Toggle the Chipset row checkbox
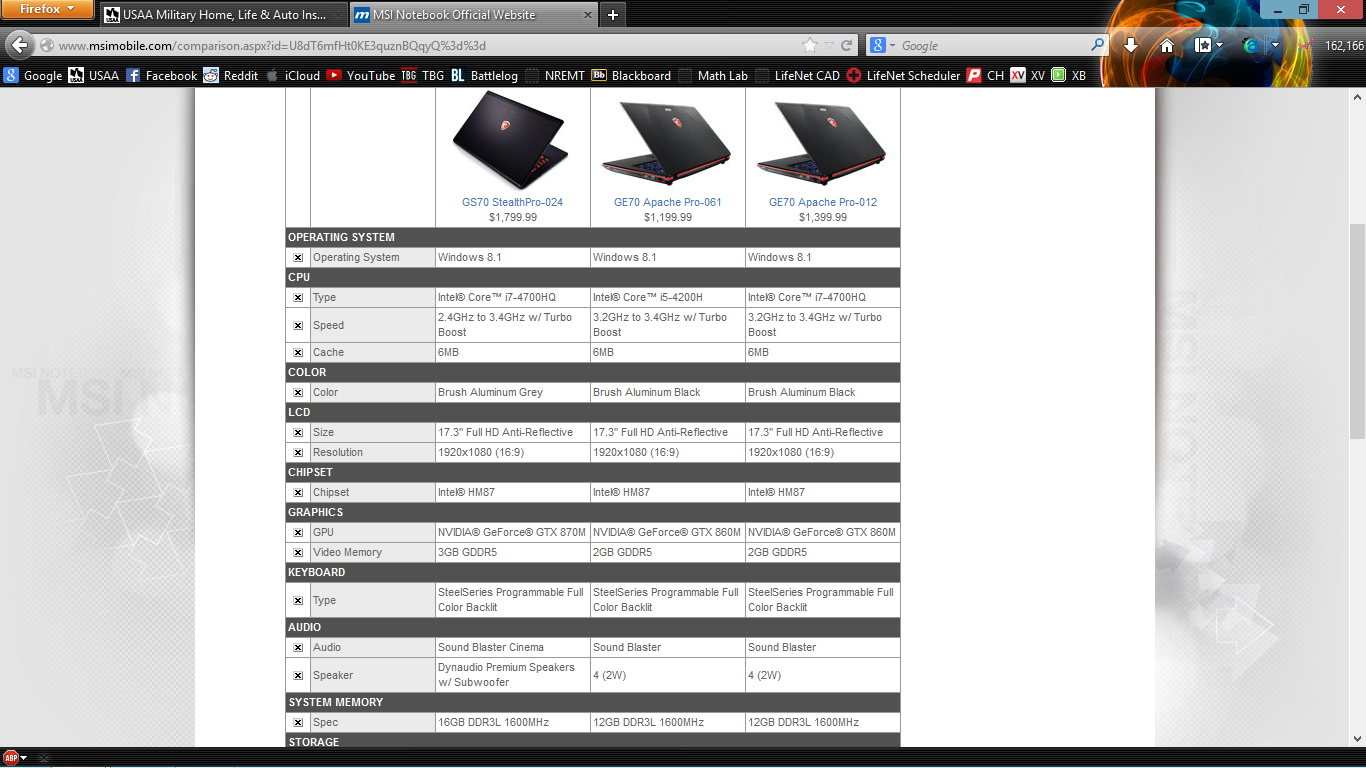The image size is (1366, 768). coord(298,492)
